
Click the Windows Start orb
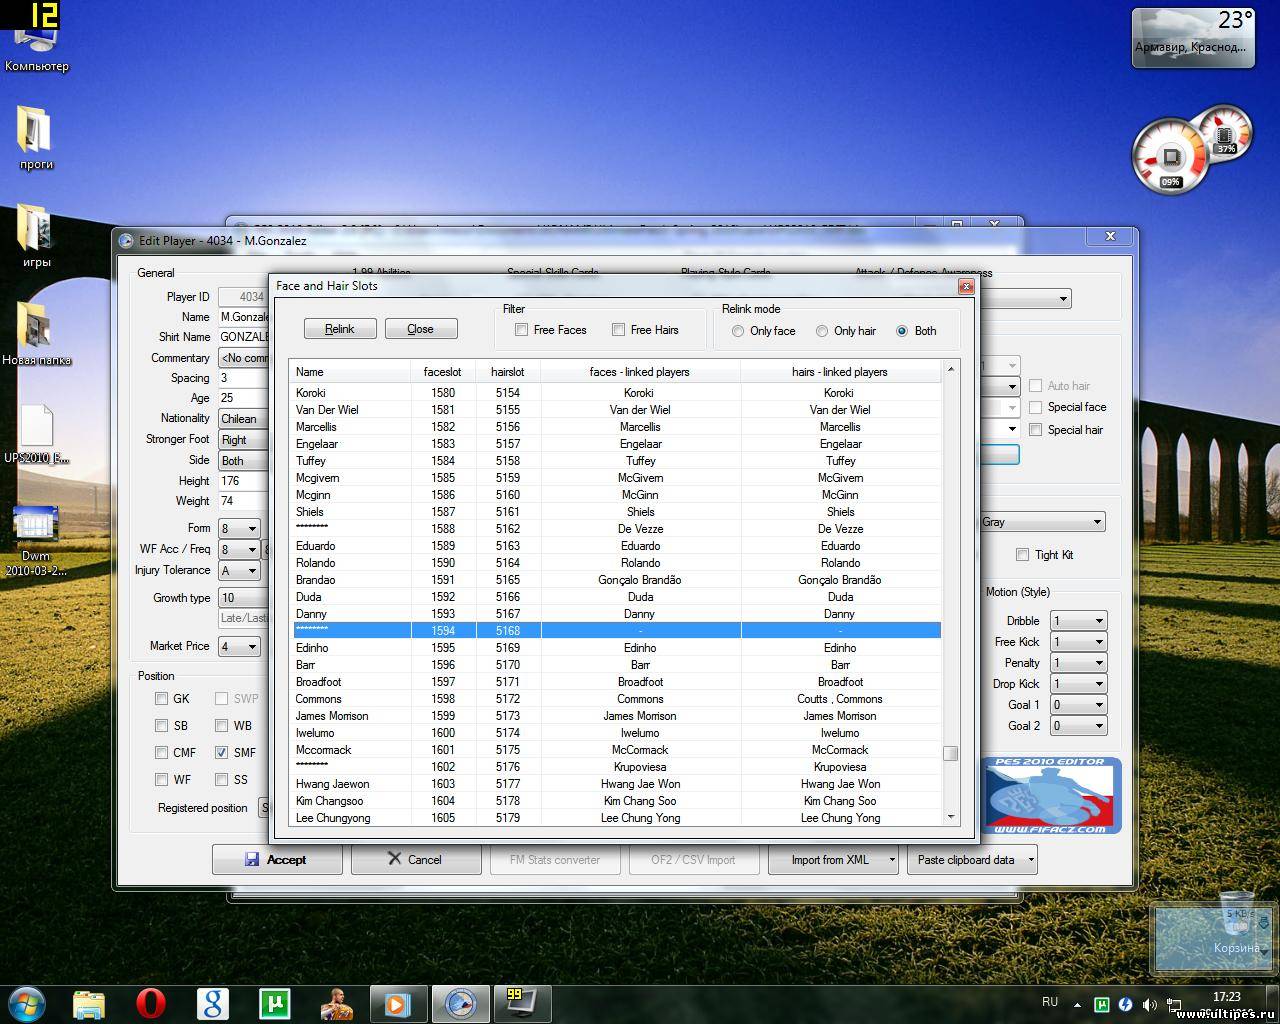click(26, 1003)
